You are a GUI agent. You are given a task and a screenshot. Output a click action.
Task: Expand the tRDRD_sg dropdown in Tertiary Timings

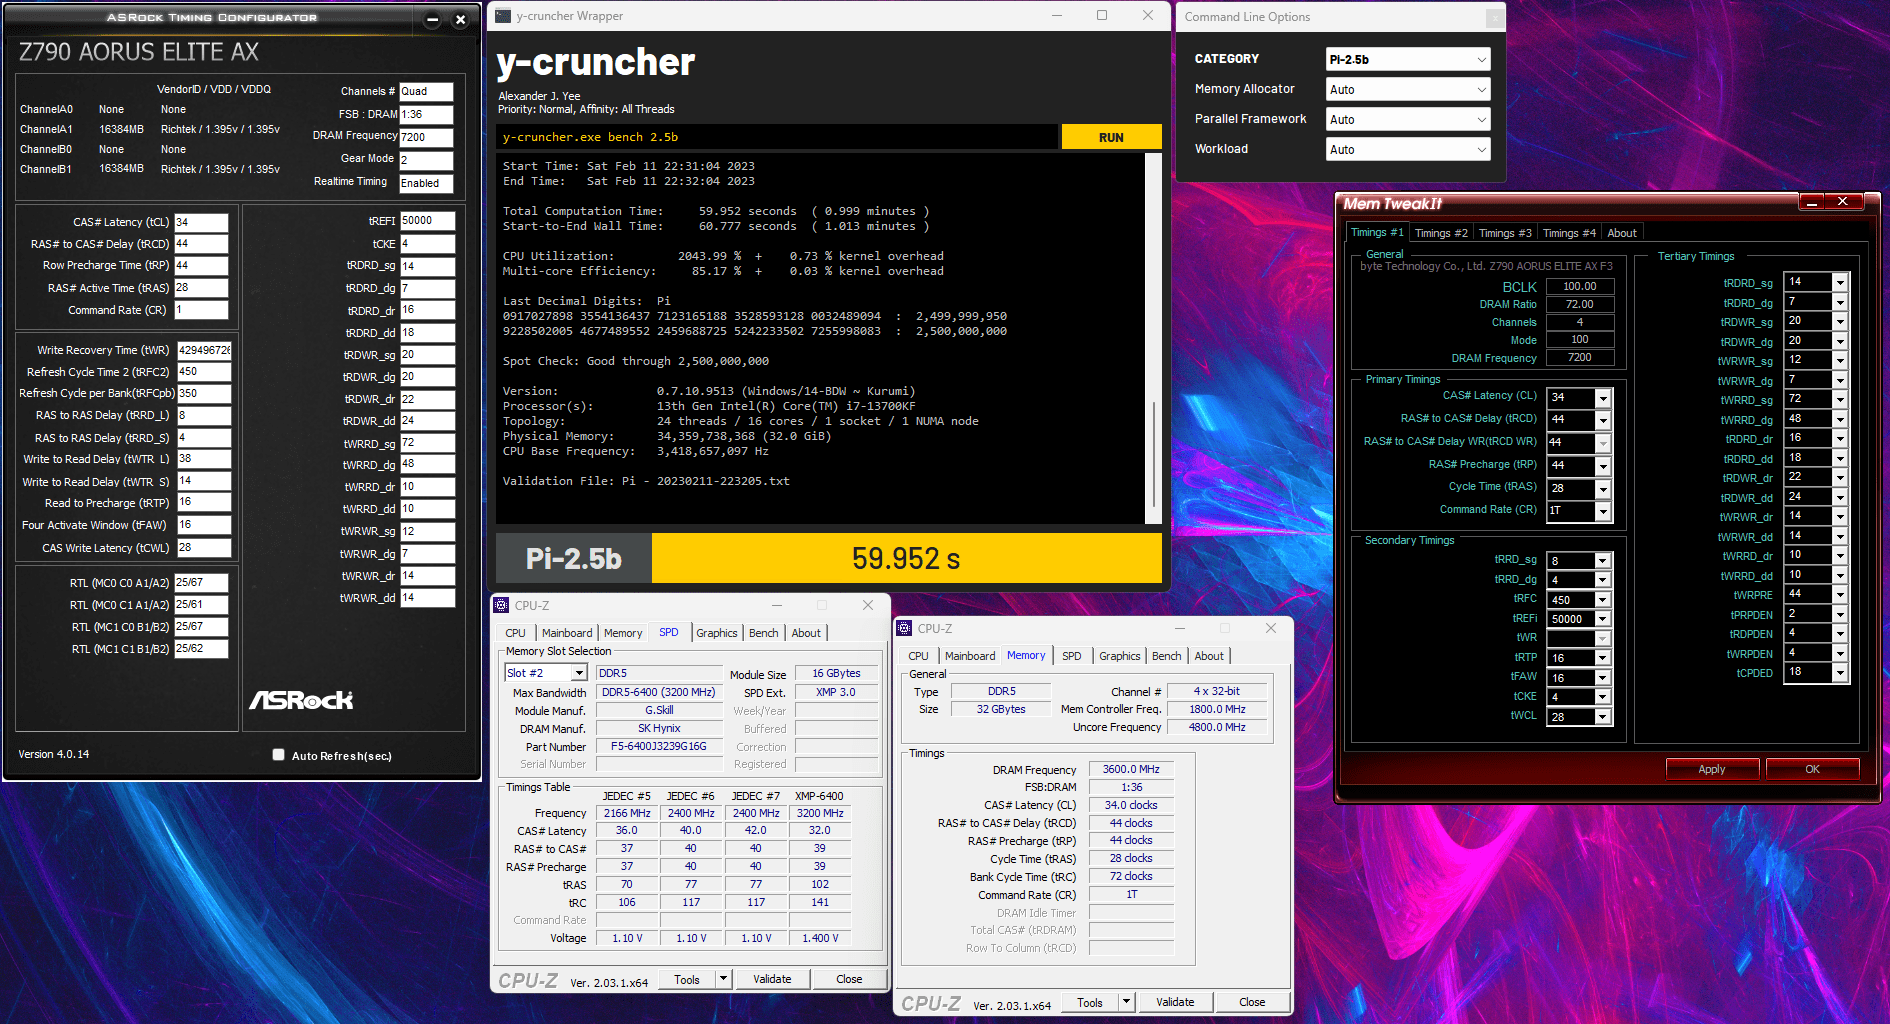1839,282
